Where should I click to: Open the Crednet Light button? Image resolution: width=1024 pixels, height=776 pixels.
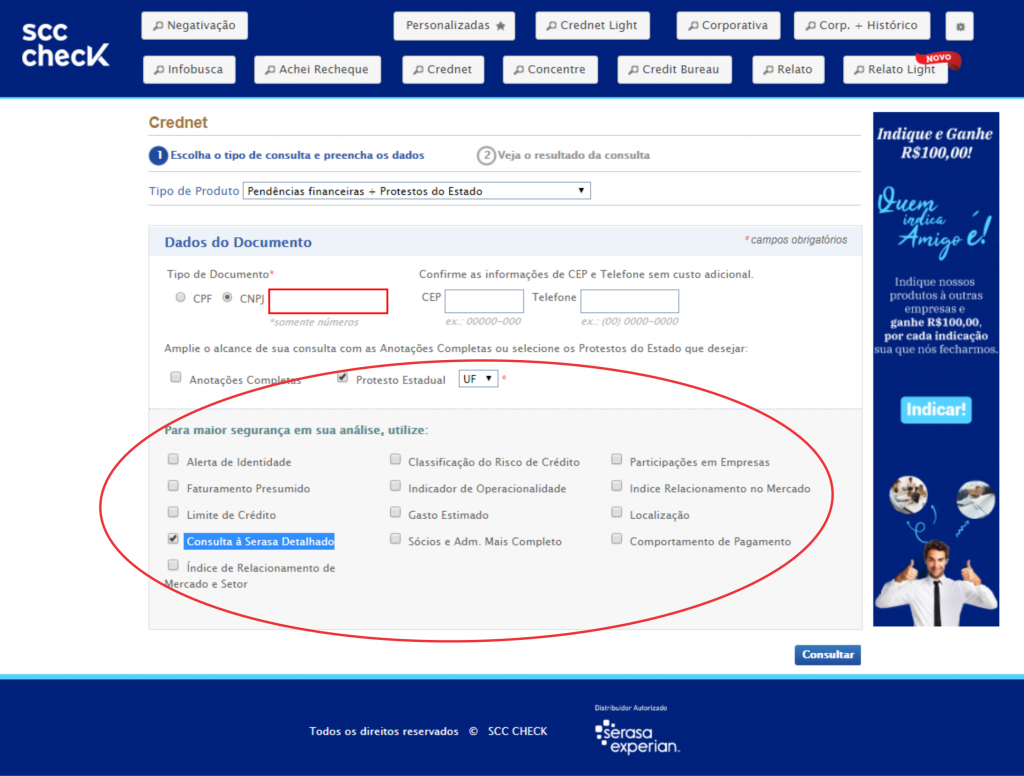point(592,25)
